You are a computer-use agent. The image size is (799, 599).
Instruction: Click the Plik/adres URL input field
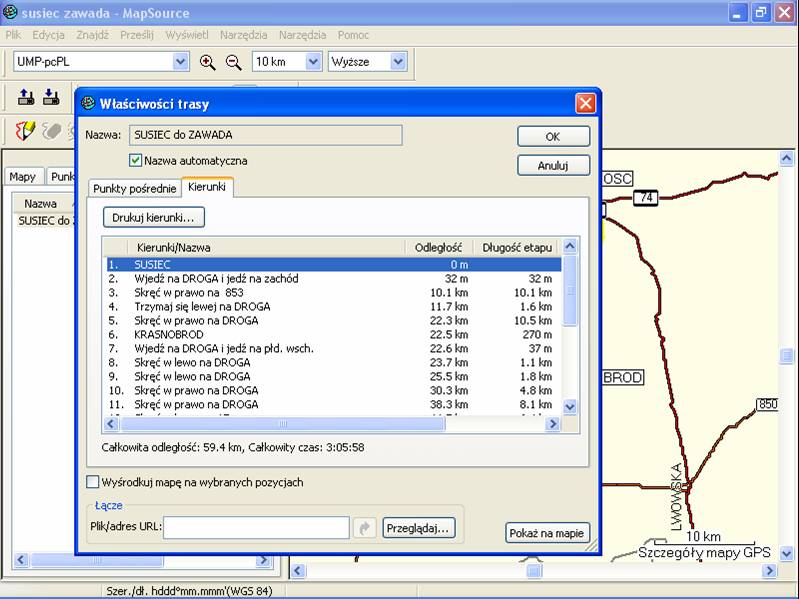(x=256, y=528)
